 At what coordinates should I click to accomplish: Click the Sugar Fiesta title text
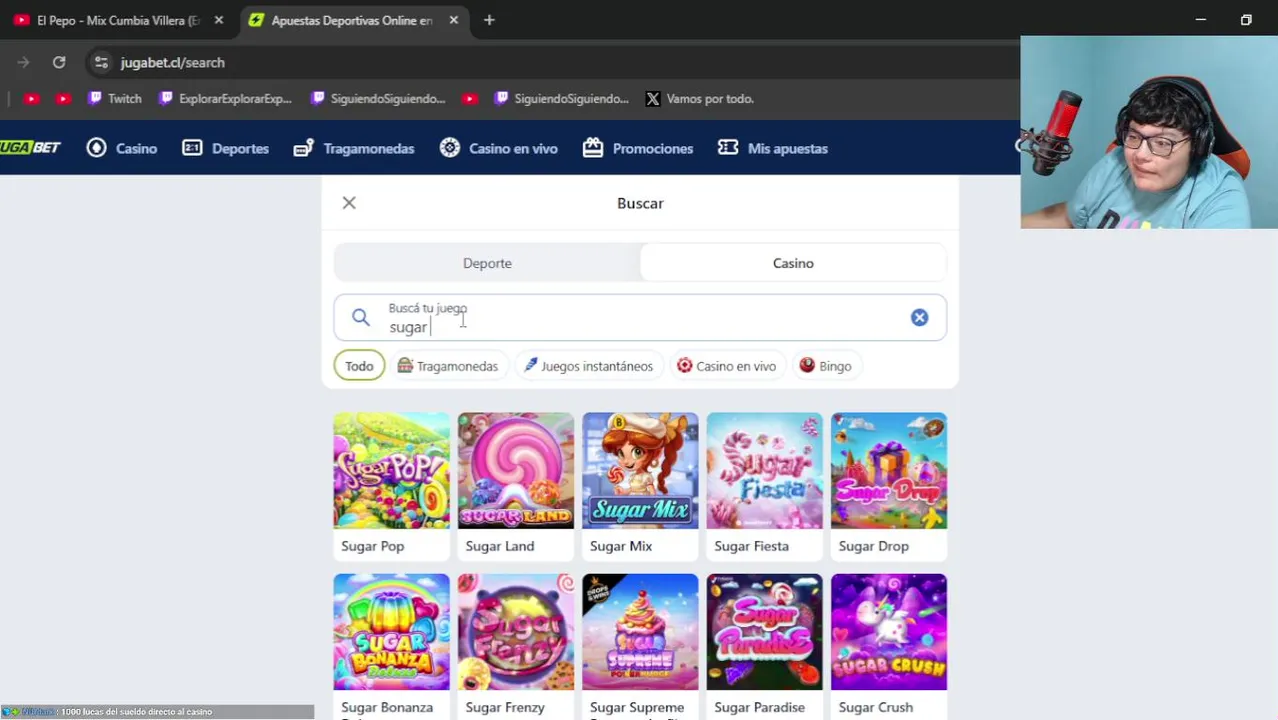tap(751, 546)
